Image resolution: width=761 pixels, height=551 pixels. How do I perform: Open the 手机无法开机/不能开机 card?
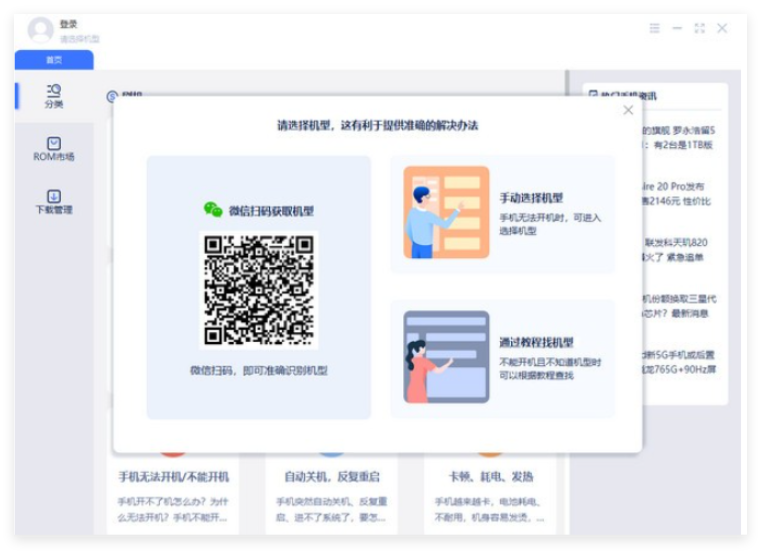point(173,490)
